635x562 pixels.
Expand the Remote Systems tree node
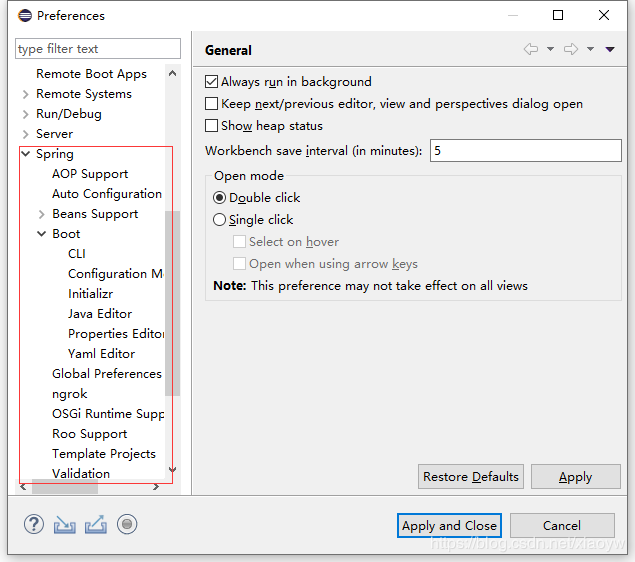point(26,94)
